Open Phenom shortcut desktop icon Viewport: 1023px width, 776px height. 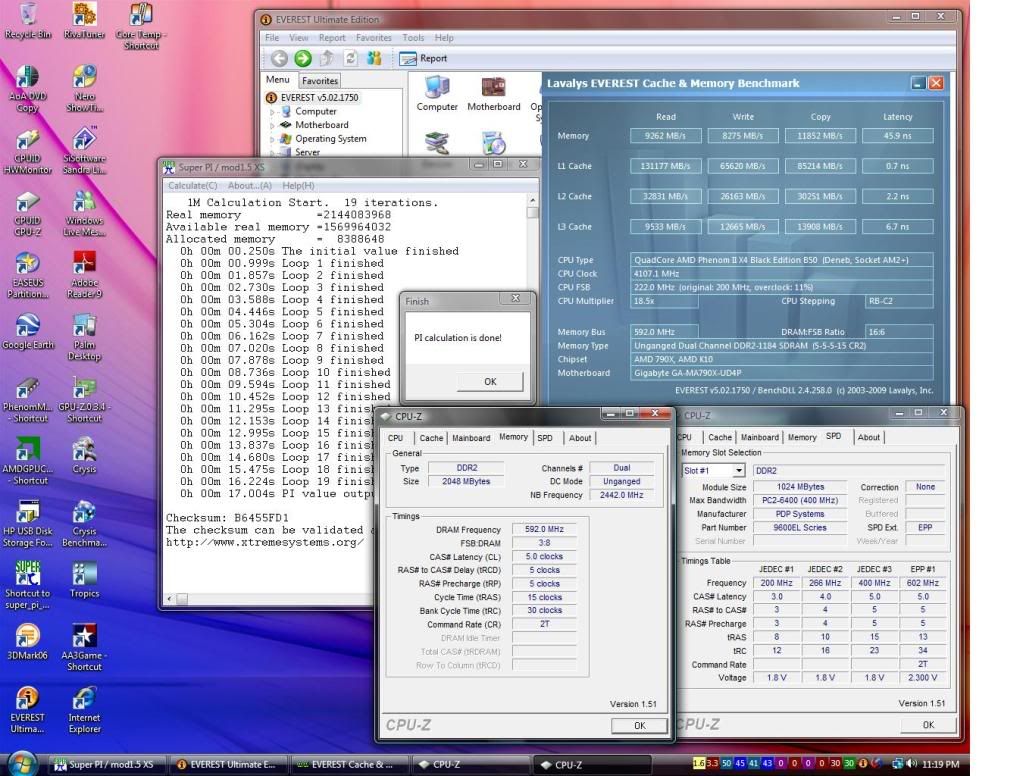click(x=27, y=399)
